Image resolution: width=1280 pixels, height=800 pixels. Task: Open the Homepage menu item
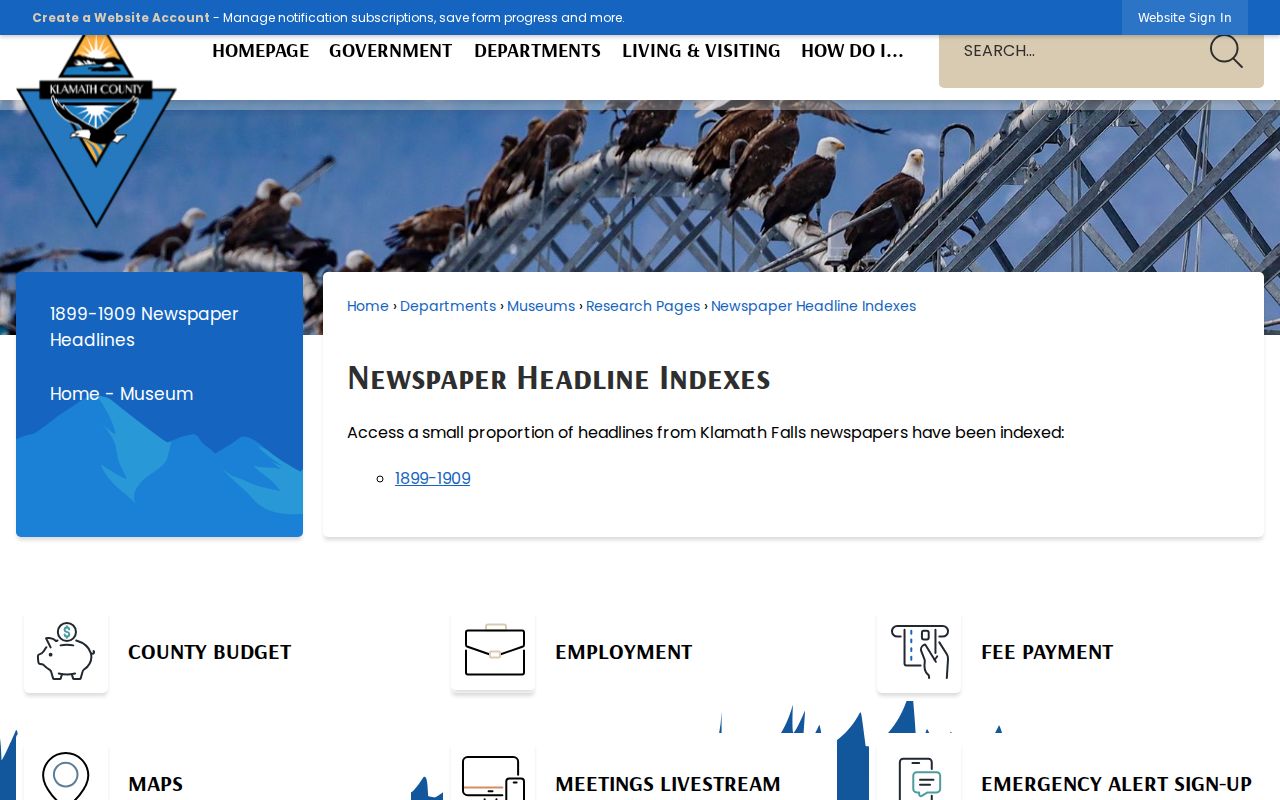coord(260,51)
